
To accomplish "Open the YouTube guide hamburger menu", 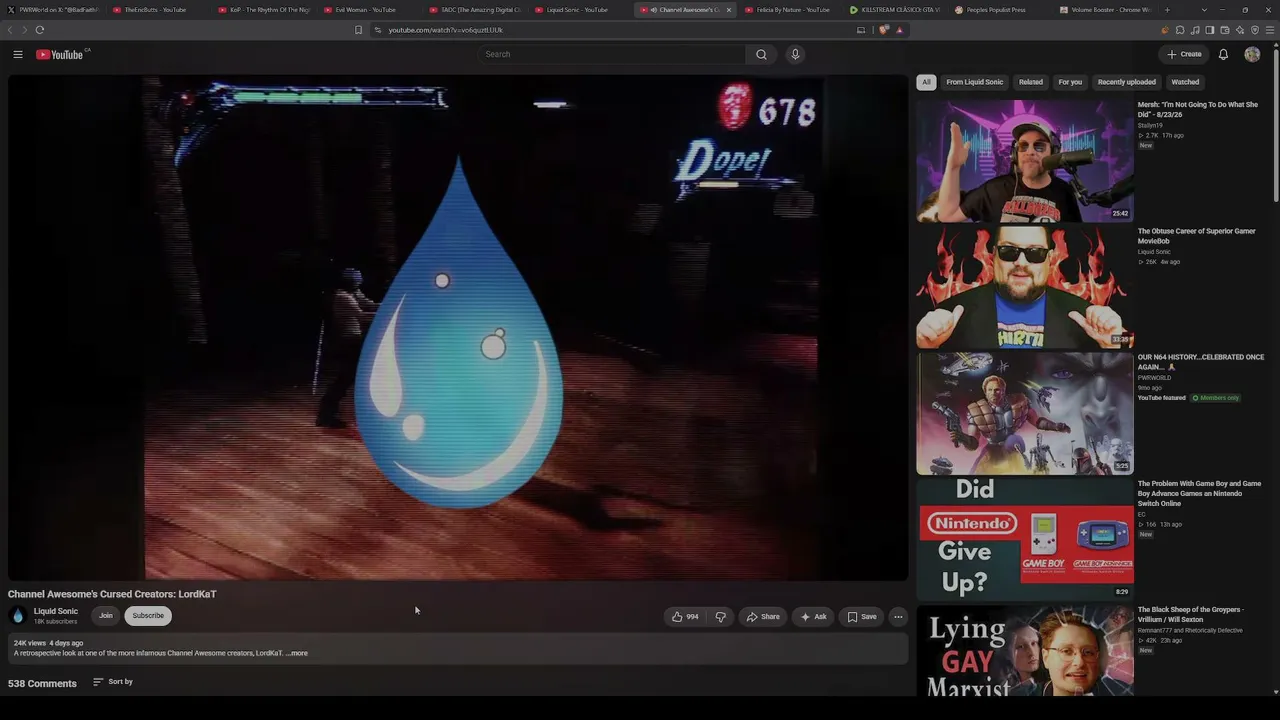I will click(18, 54).
